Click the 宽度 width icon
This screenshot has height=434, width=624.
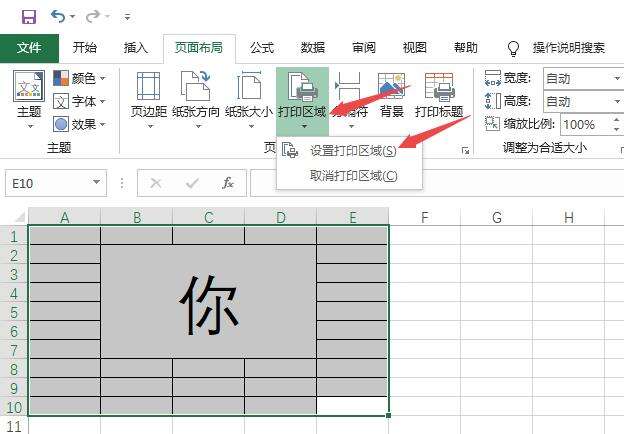(x=492, y=78)
